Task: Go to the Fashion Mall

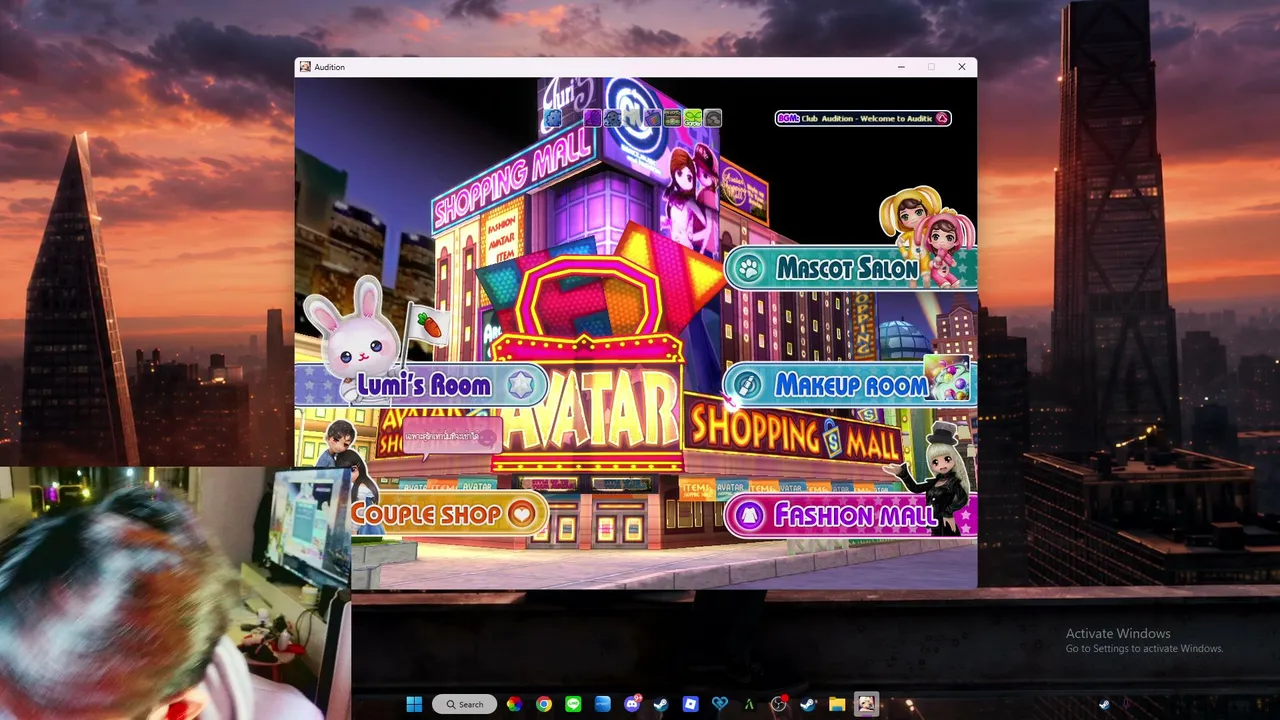Action: pos(850,515)
